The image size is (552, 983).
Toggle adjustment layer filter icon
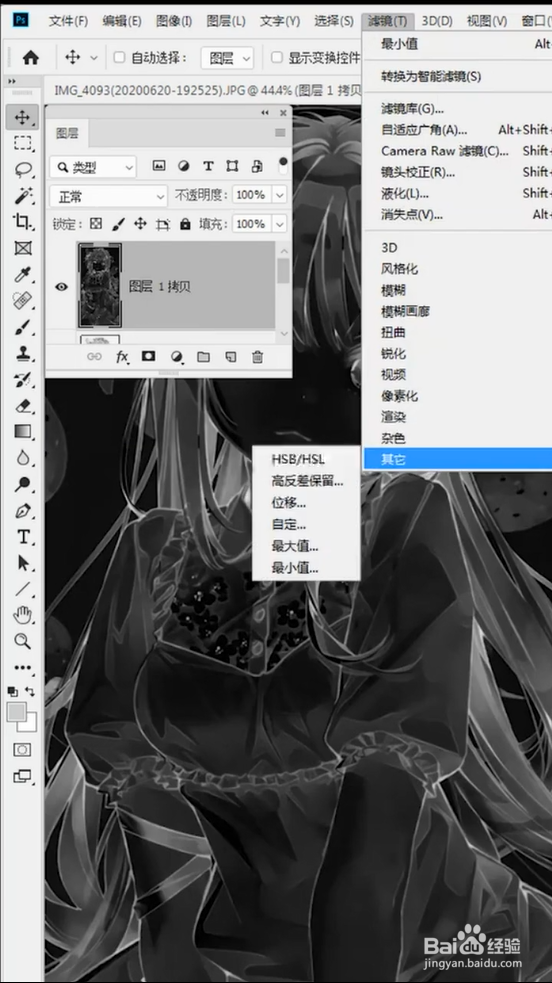pos(184,166)
